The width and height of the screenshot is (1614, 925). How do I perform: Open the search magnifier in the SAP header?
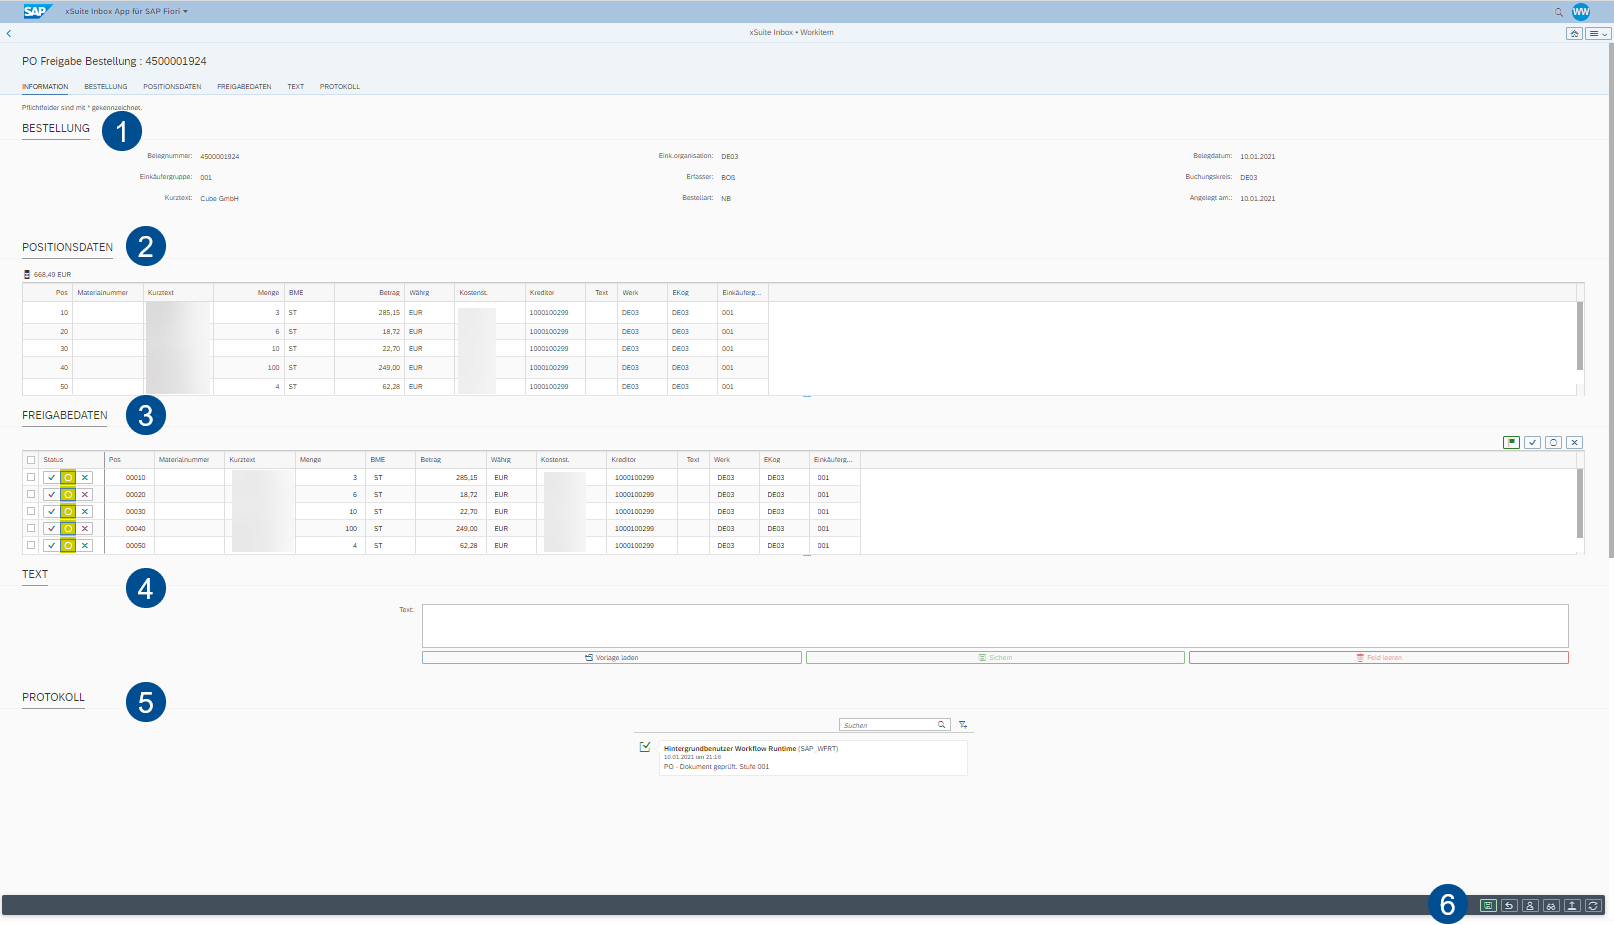point(1557,11)
